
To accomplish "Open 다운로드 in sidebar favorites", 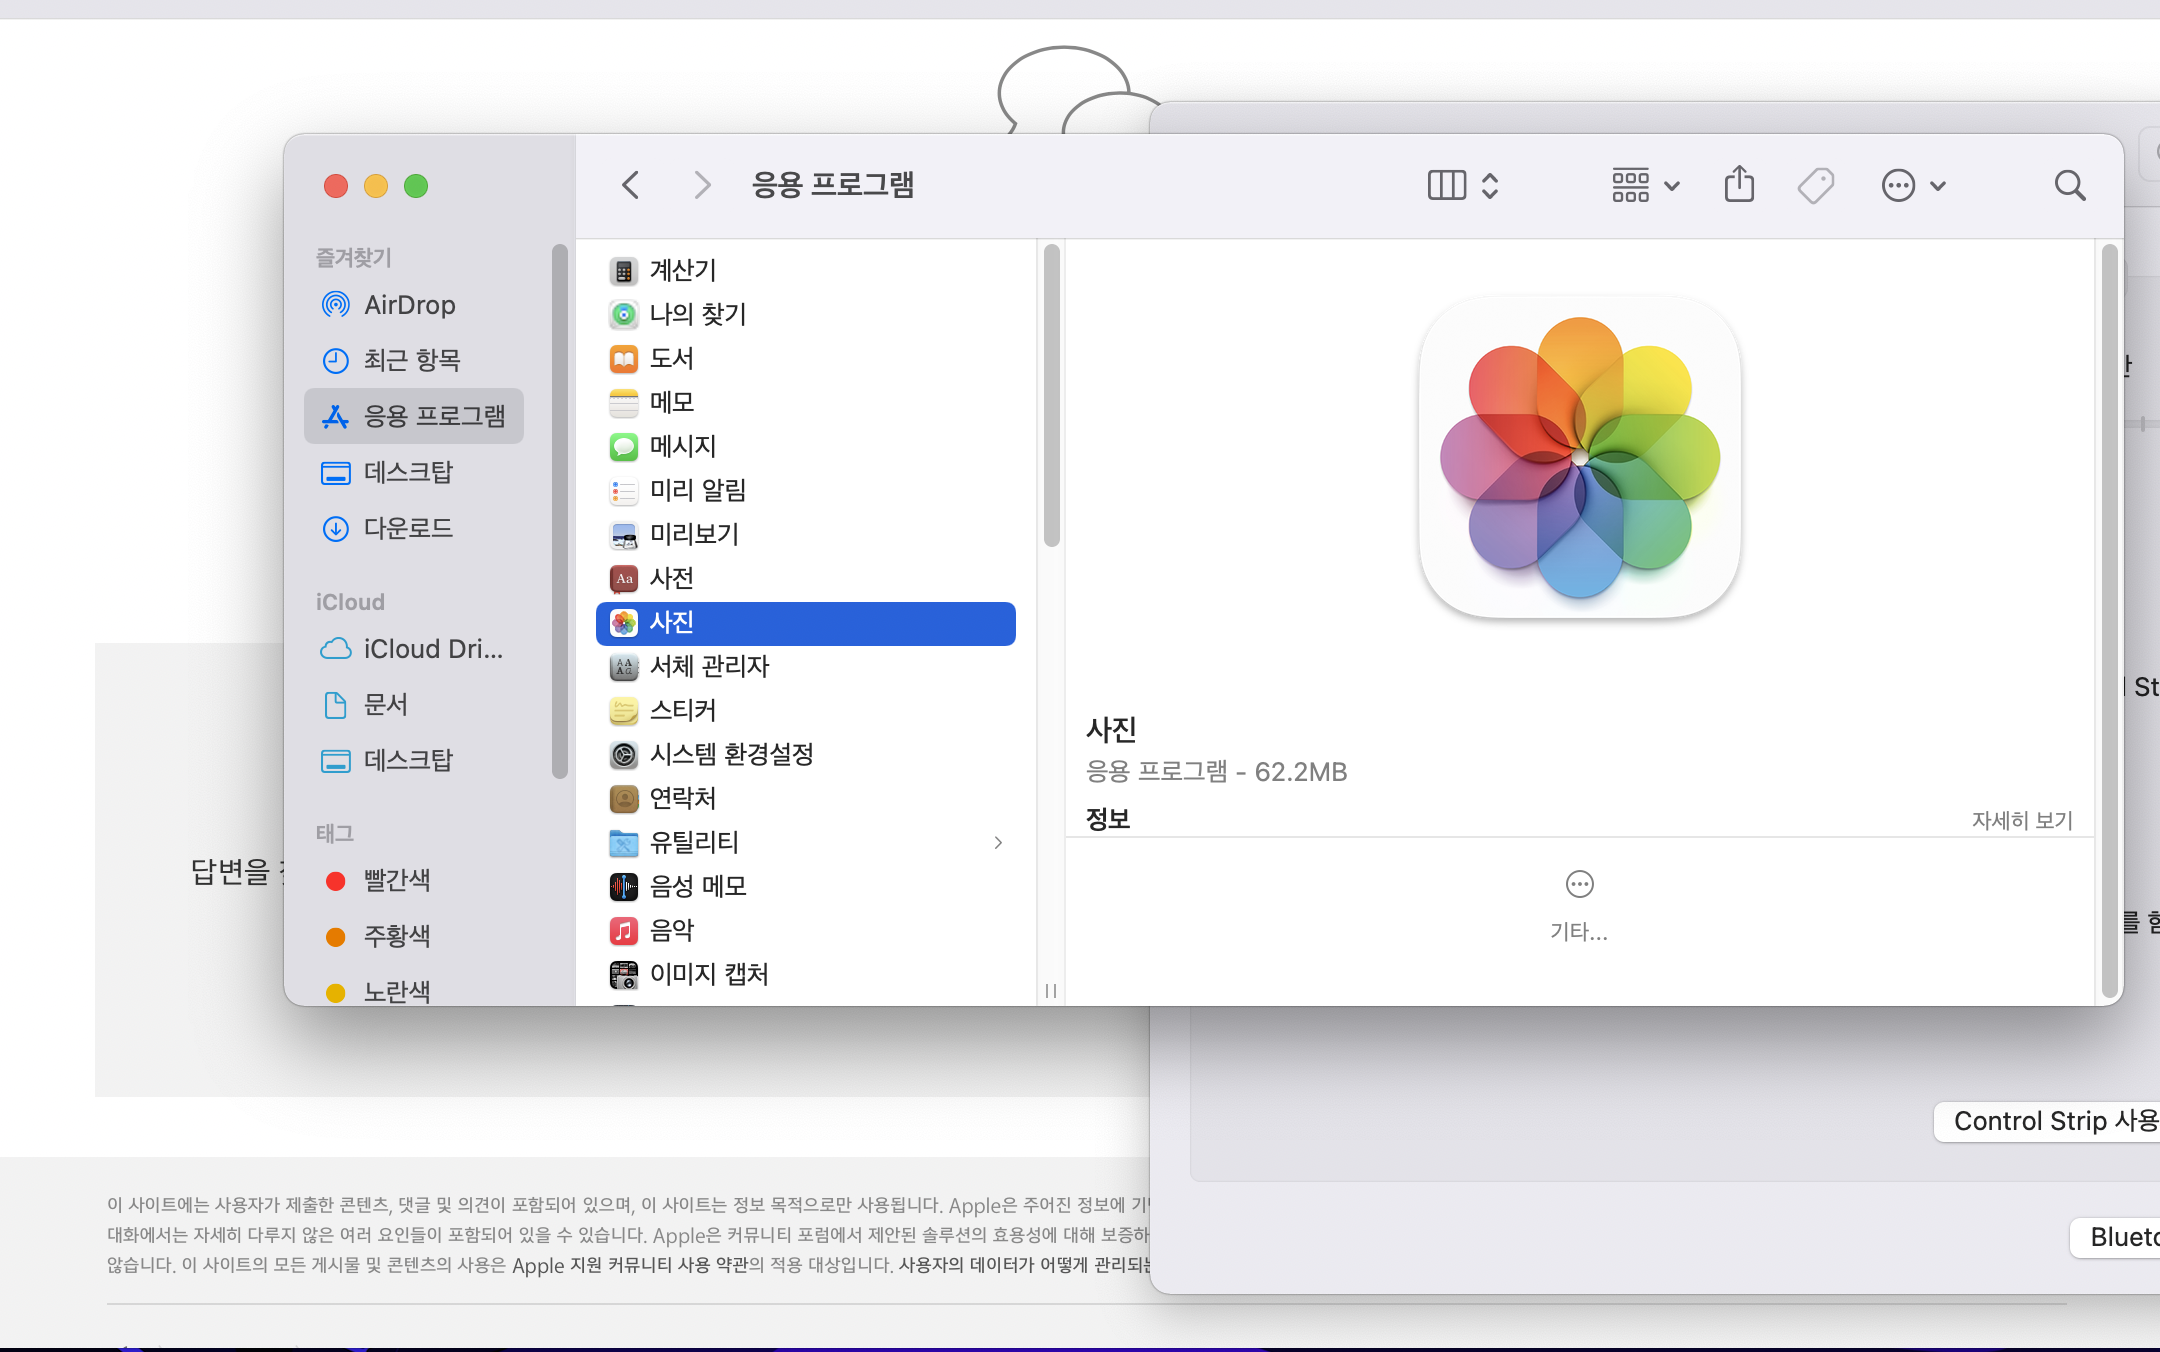I will [x=407, y=528].
